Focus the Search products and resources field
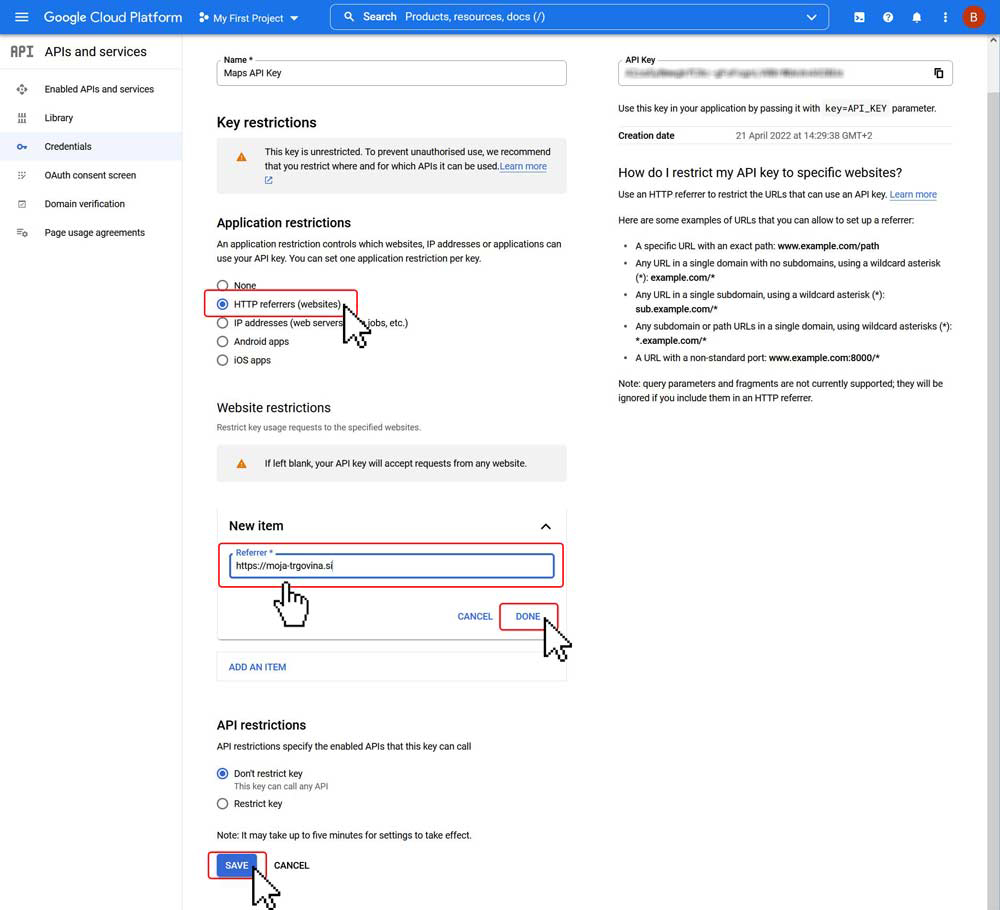This screenshot has width=1000, height=910. [x=579, y=17]
